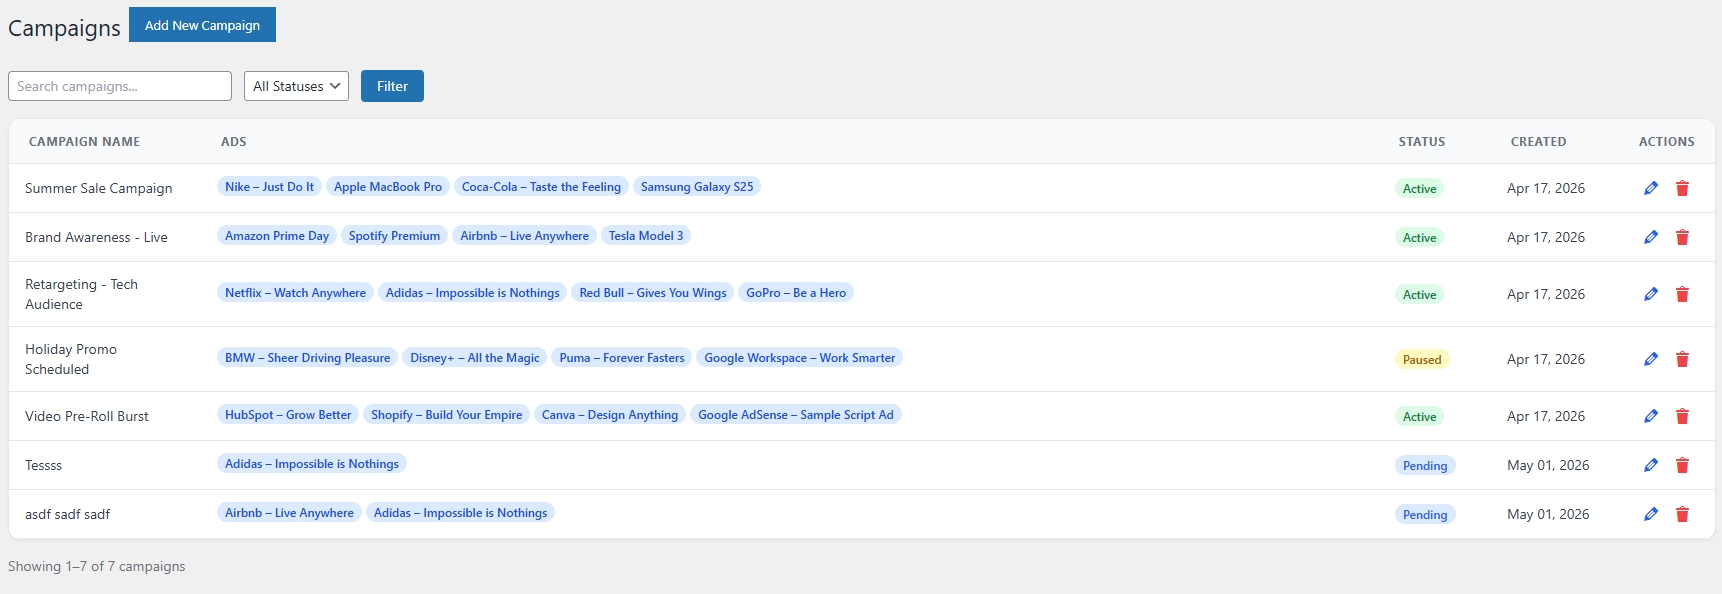
Task: Click the Ads column header
Action: [234, 142]
